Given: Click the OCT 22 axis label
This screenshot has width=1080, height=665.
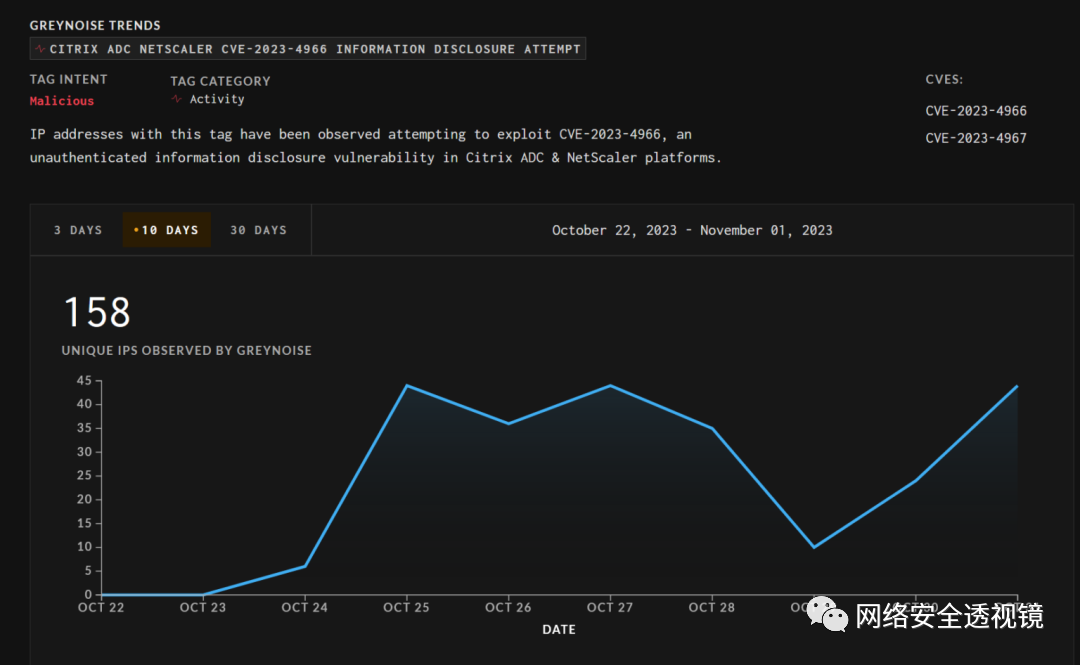Looking at the screenshot, I should [101, 607].
